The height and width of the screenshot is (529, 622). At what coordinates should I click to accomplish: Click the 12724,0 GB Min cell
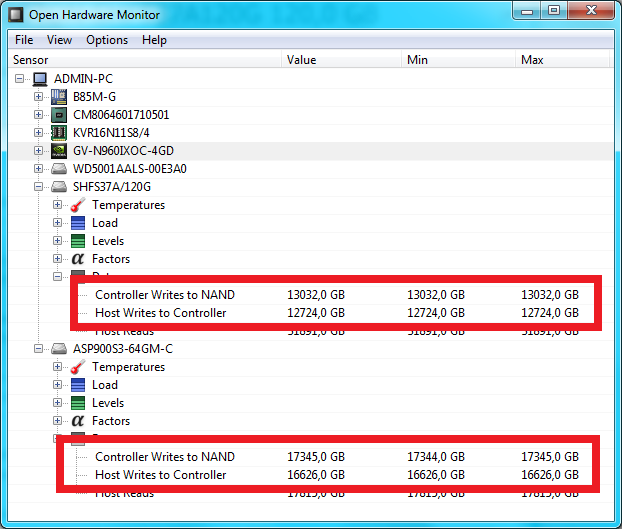pyautogui.click(x=436, y=313)
